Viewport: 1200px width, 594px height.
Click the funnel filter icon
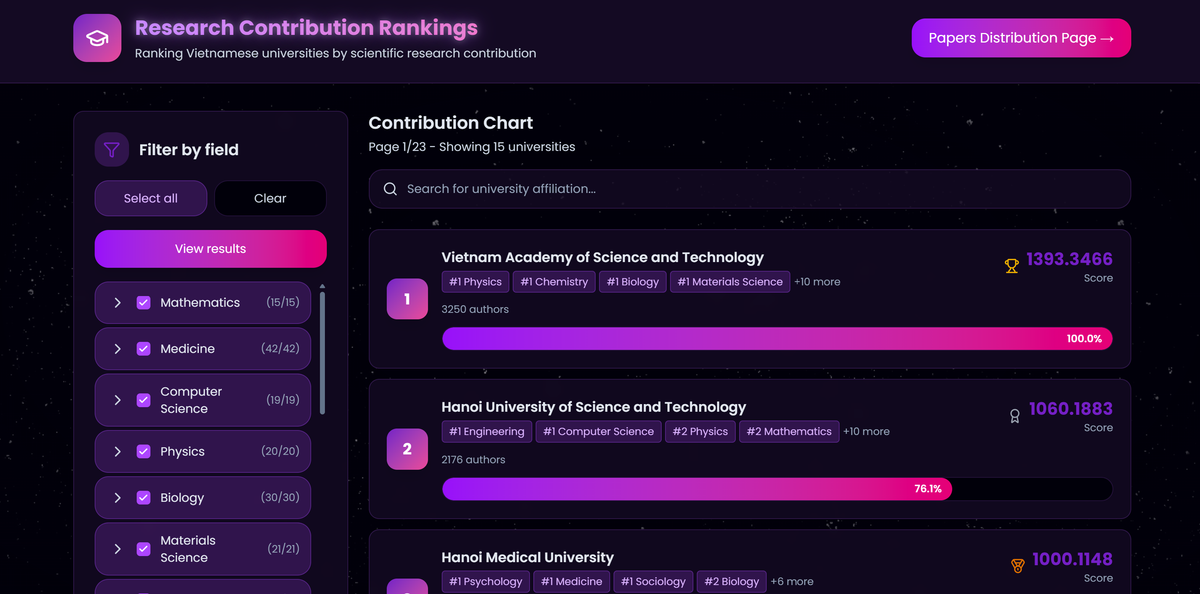[112, 150]
